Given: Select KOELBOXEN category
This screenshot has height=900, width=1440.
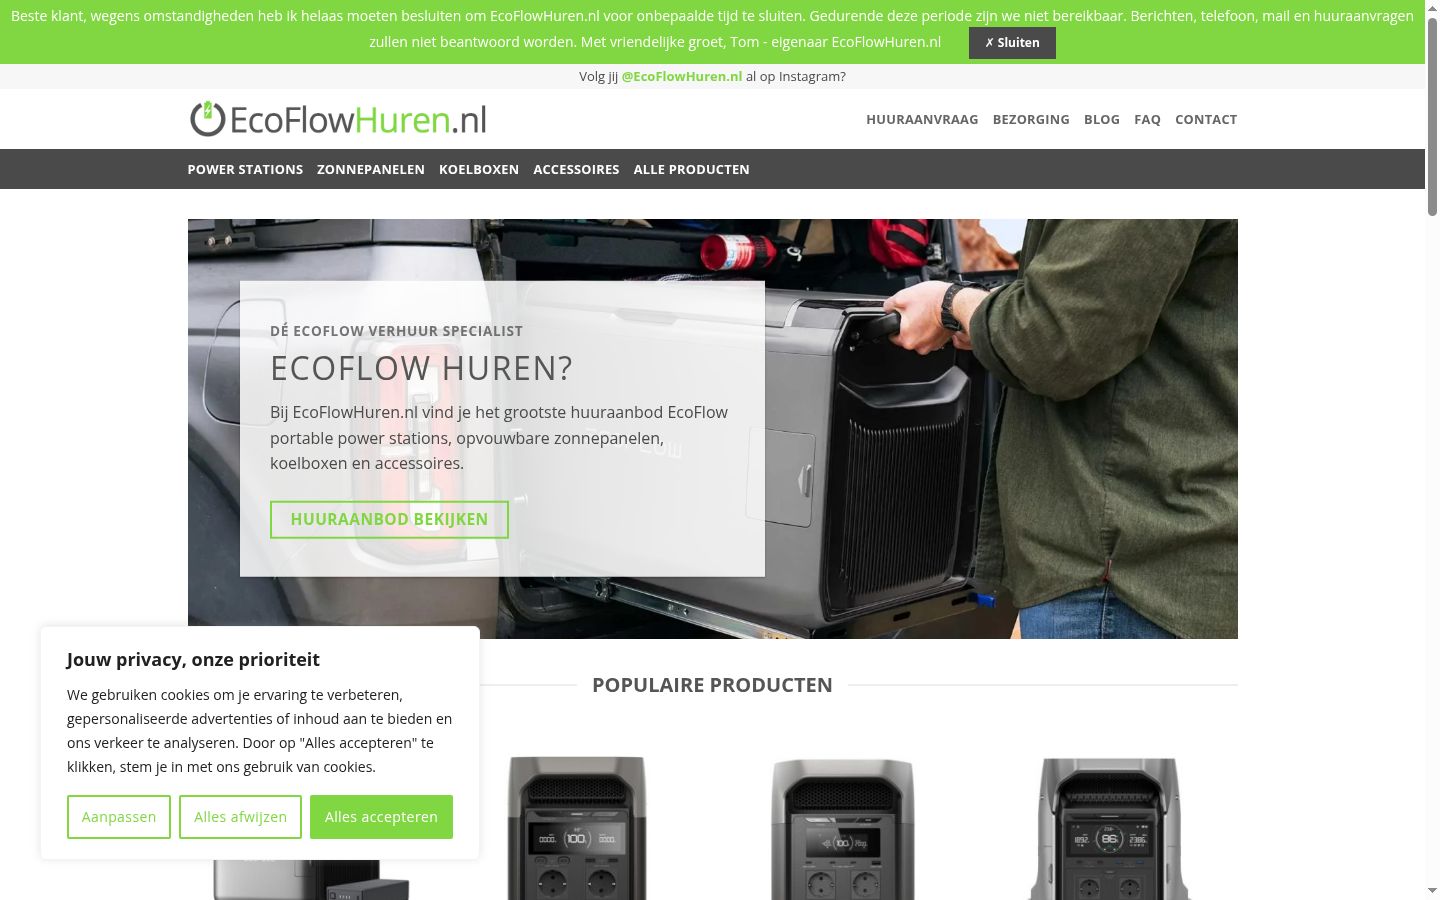Looking at the screenshot, I should (x=479, y=169).
